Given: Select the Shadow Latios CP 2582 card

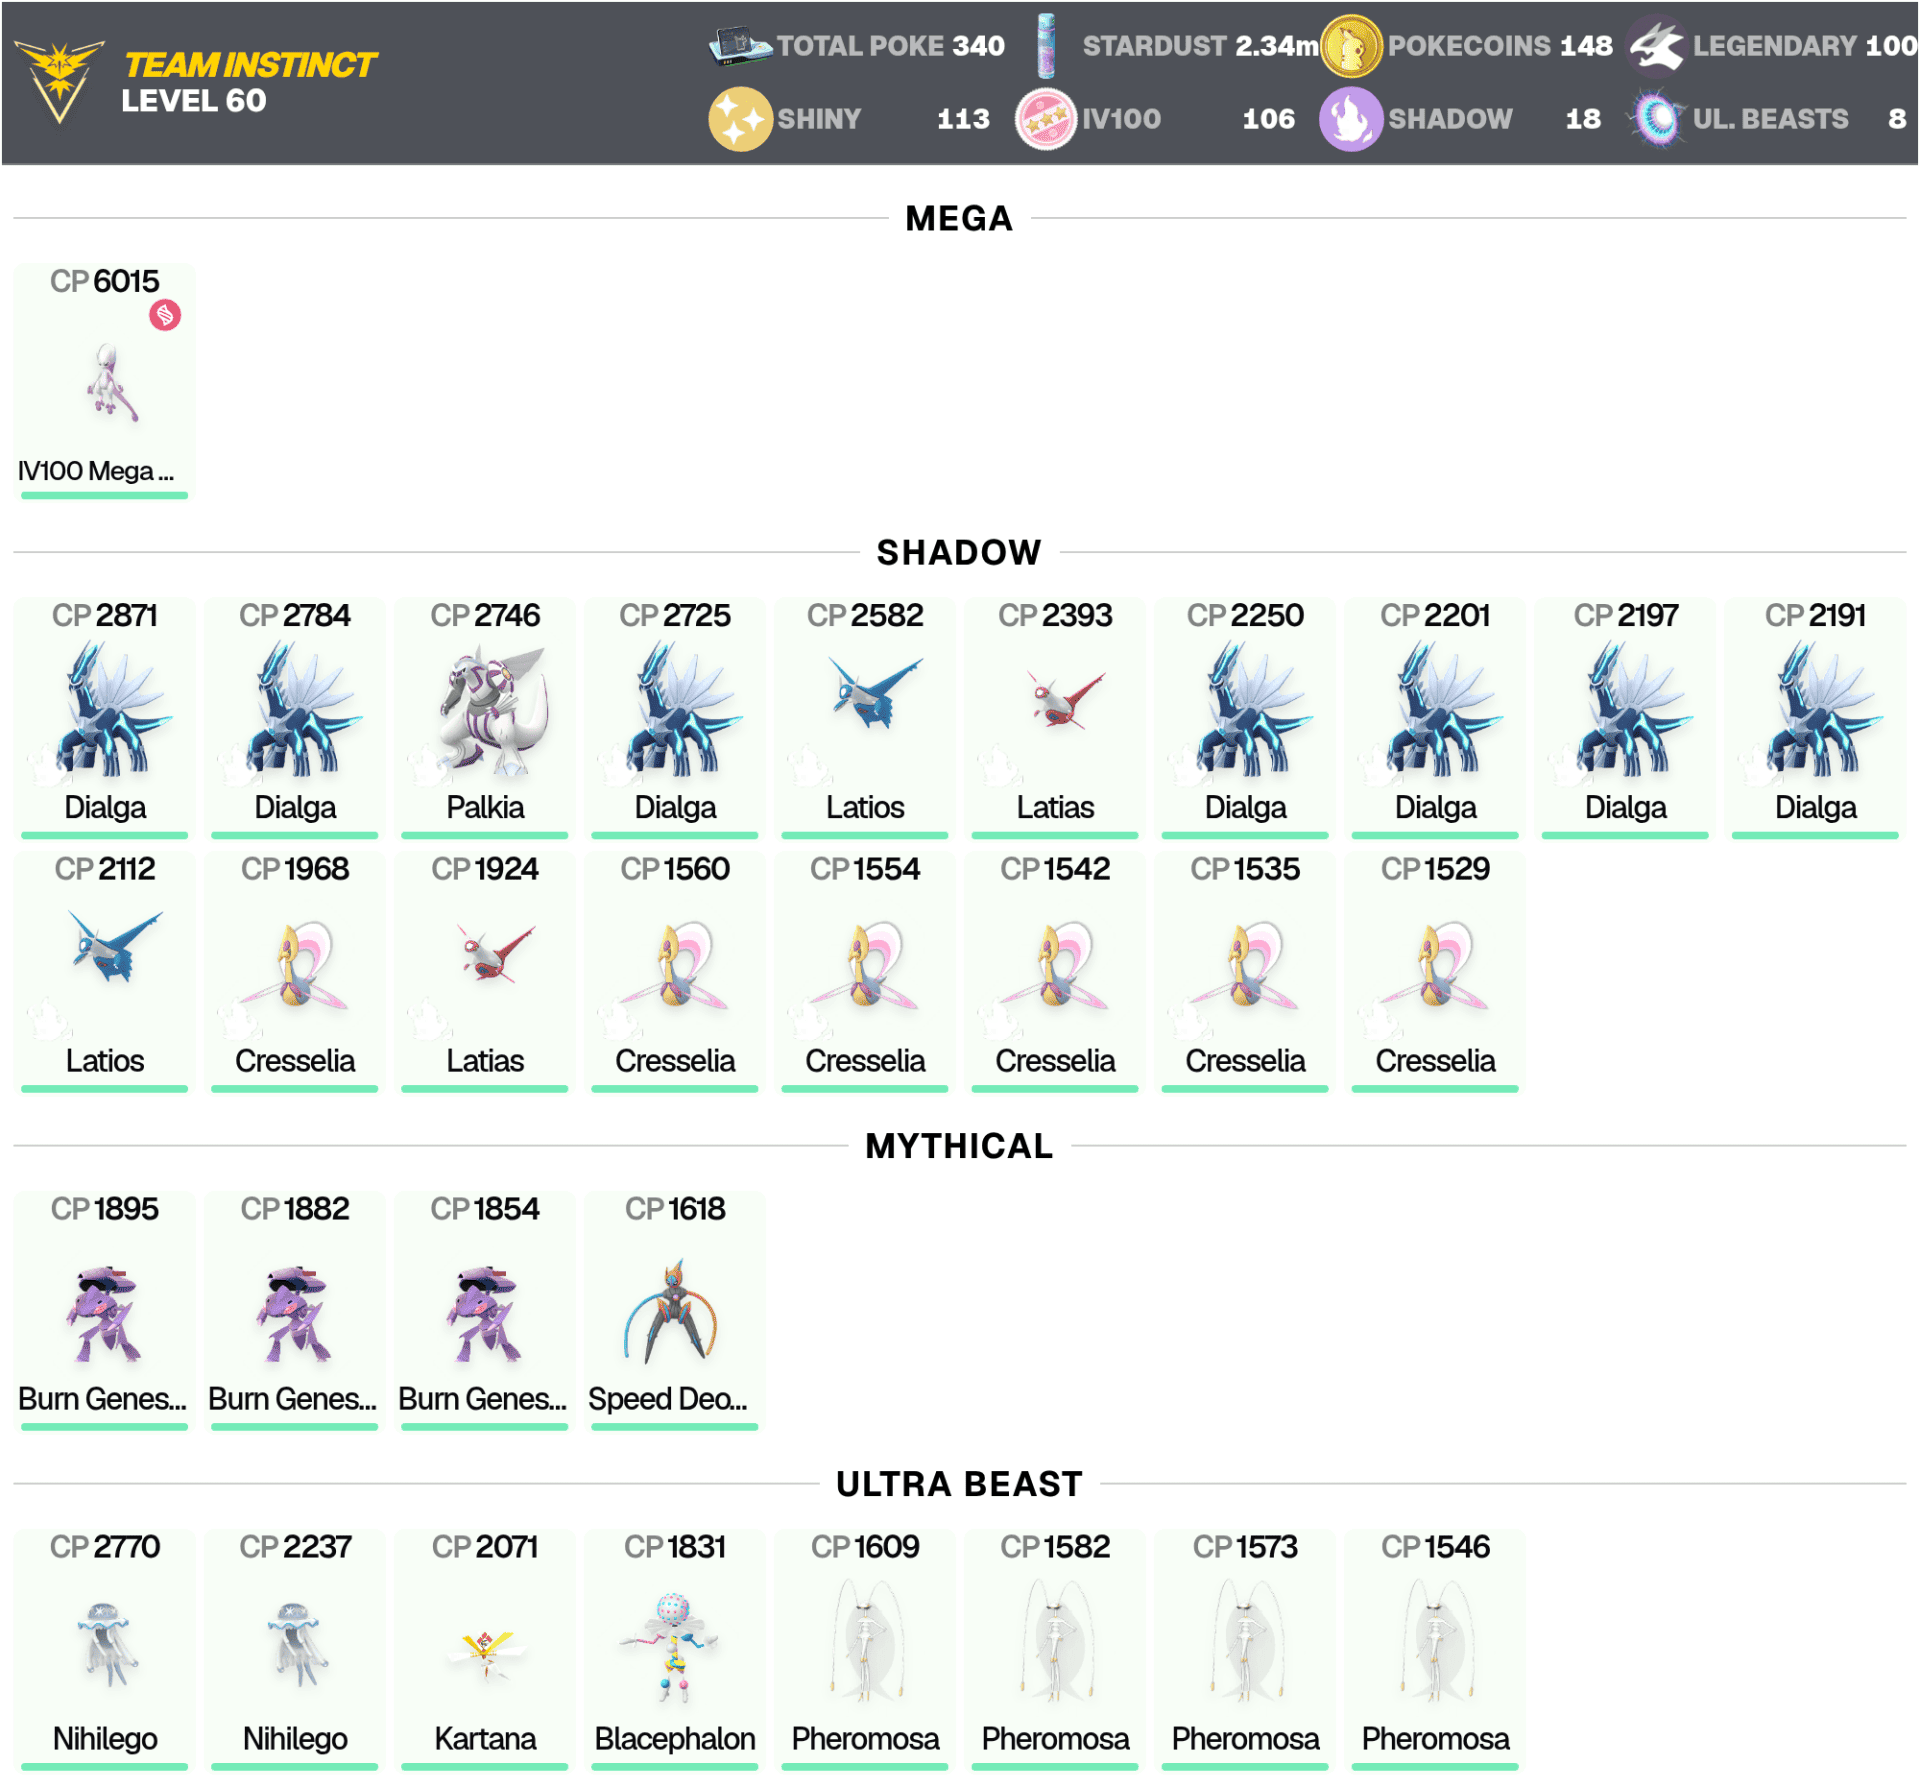Looking at the screenshot, I should pyautogui.click(x=864, y=717).
